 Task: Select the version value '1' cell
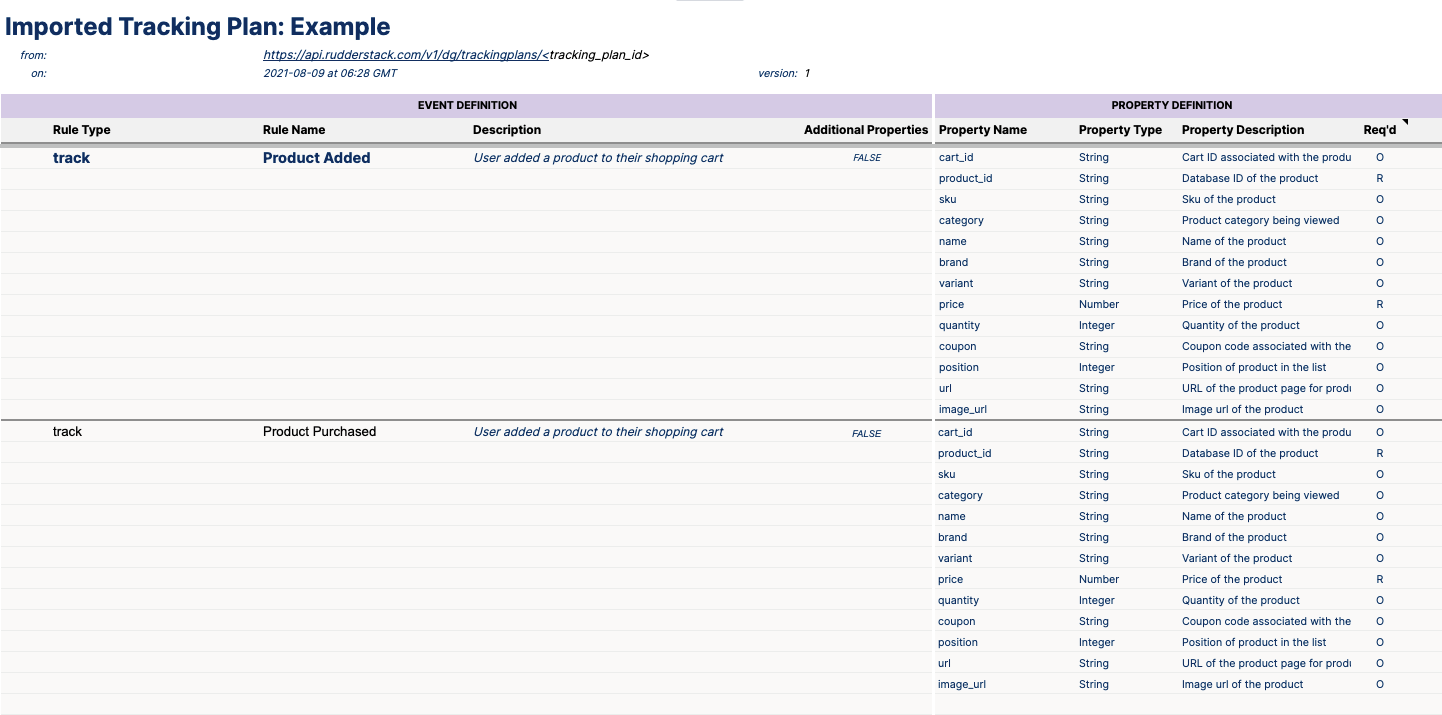point(807,73)
